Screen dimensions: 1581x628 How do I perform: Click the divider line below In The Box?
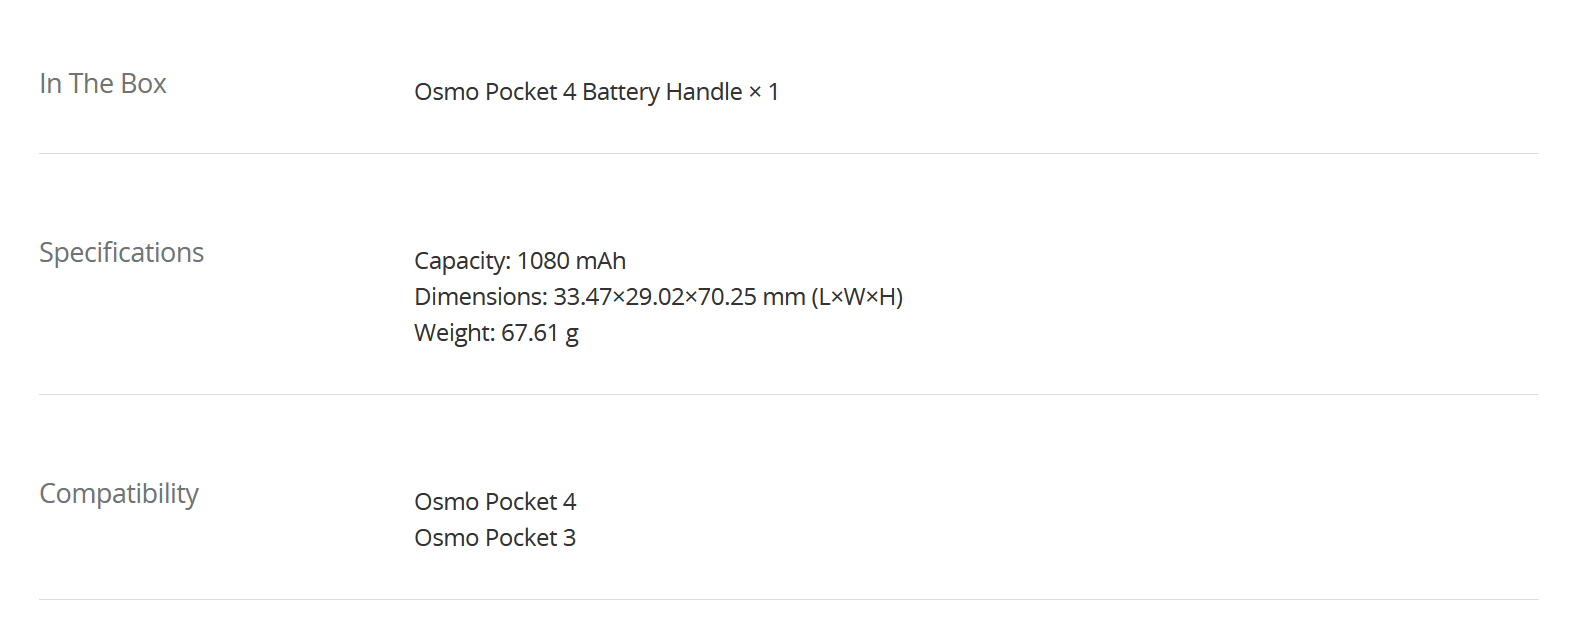788,154
